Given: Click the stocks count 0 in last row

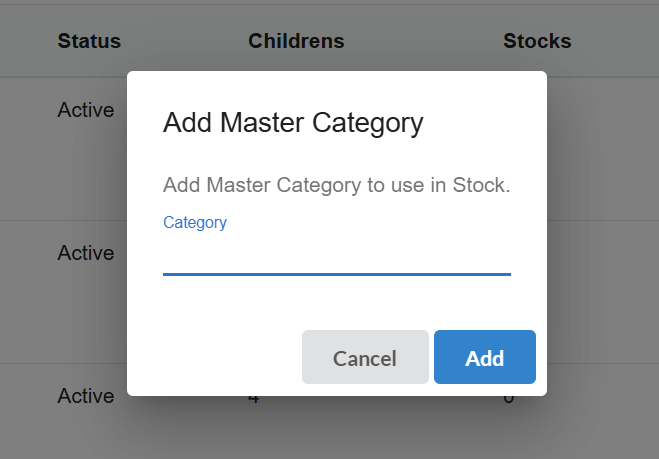Looking at the screenshot, I should coord(508,398).
